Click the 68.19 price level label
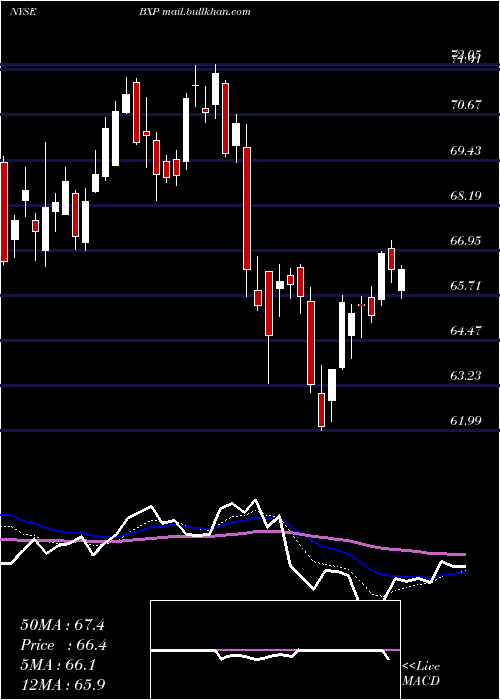The height and width of the screenshot is (700, 500). pos(466,196)
